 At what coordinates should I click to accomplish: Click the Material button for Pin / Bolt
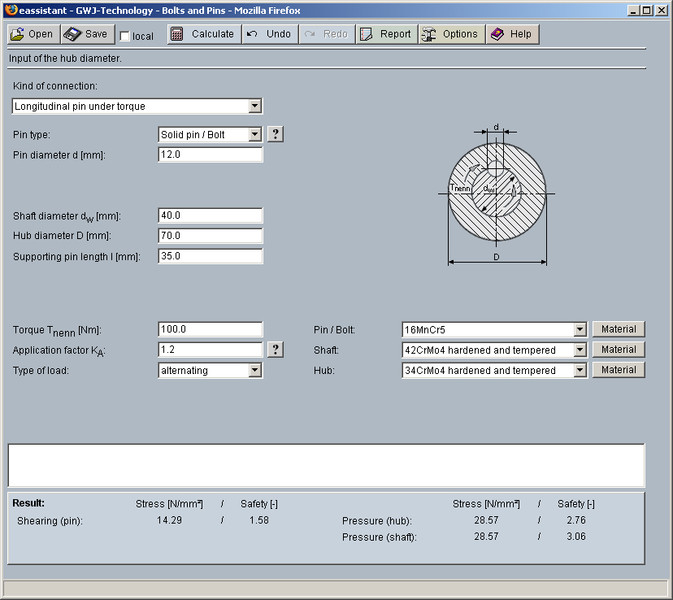618,329
